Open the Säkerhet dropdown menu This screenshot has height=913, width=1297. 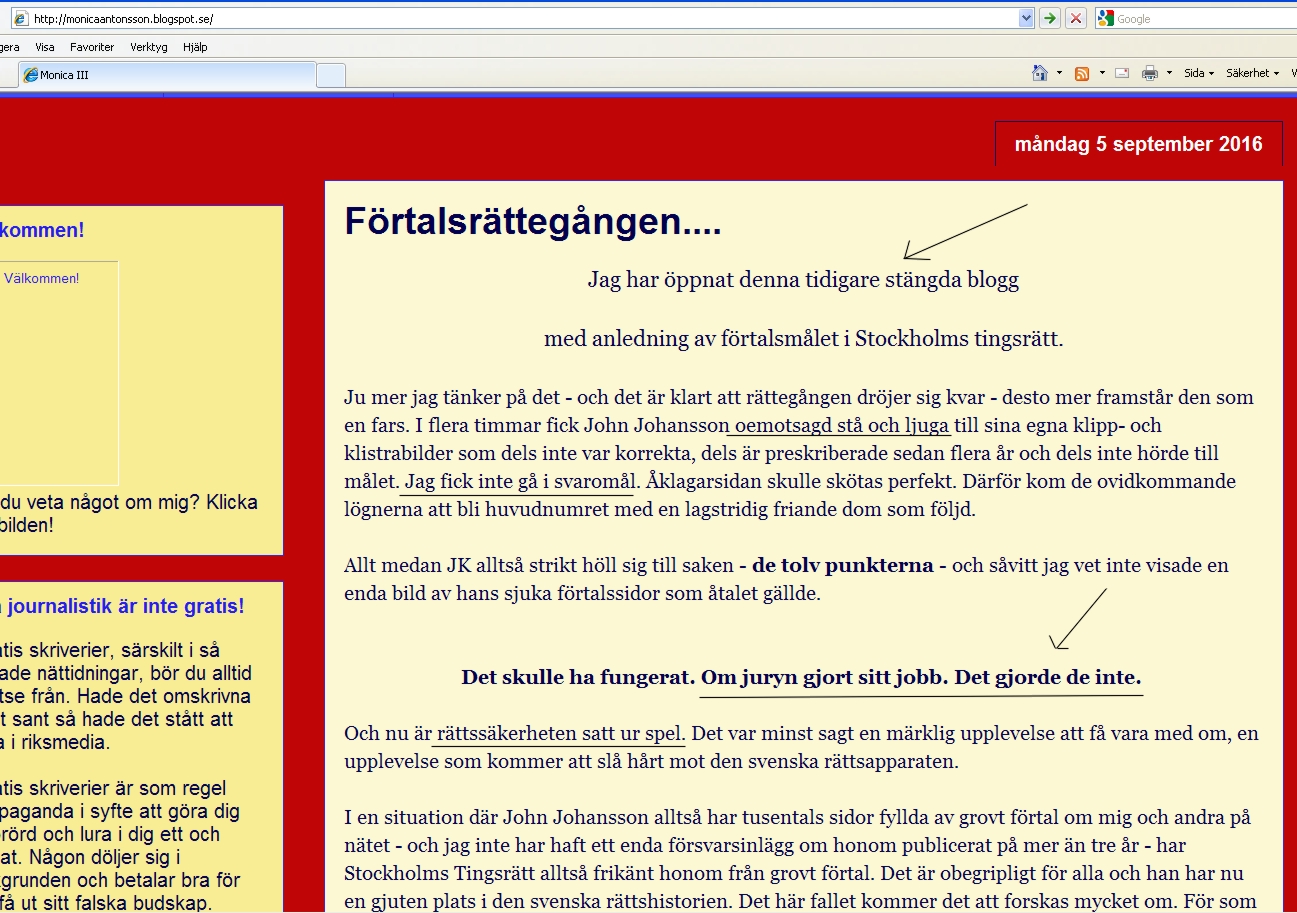tap(1253, 73)
